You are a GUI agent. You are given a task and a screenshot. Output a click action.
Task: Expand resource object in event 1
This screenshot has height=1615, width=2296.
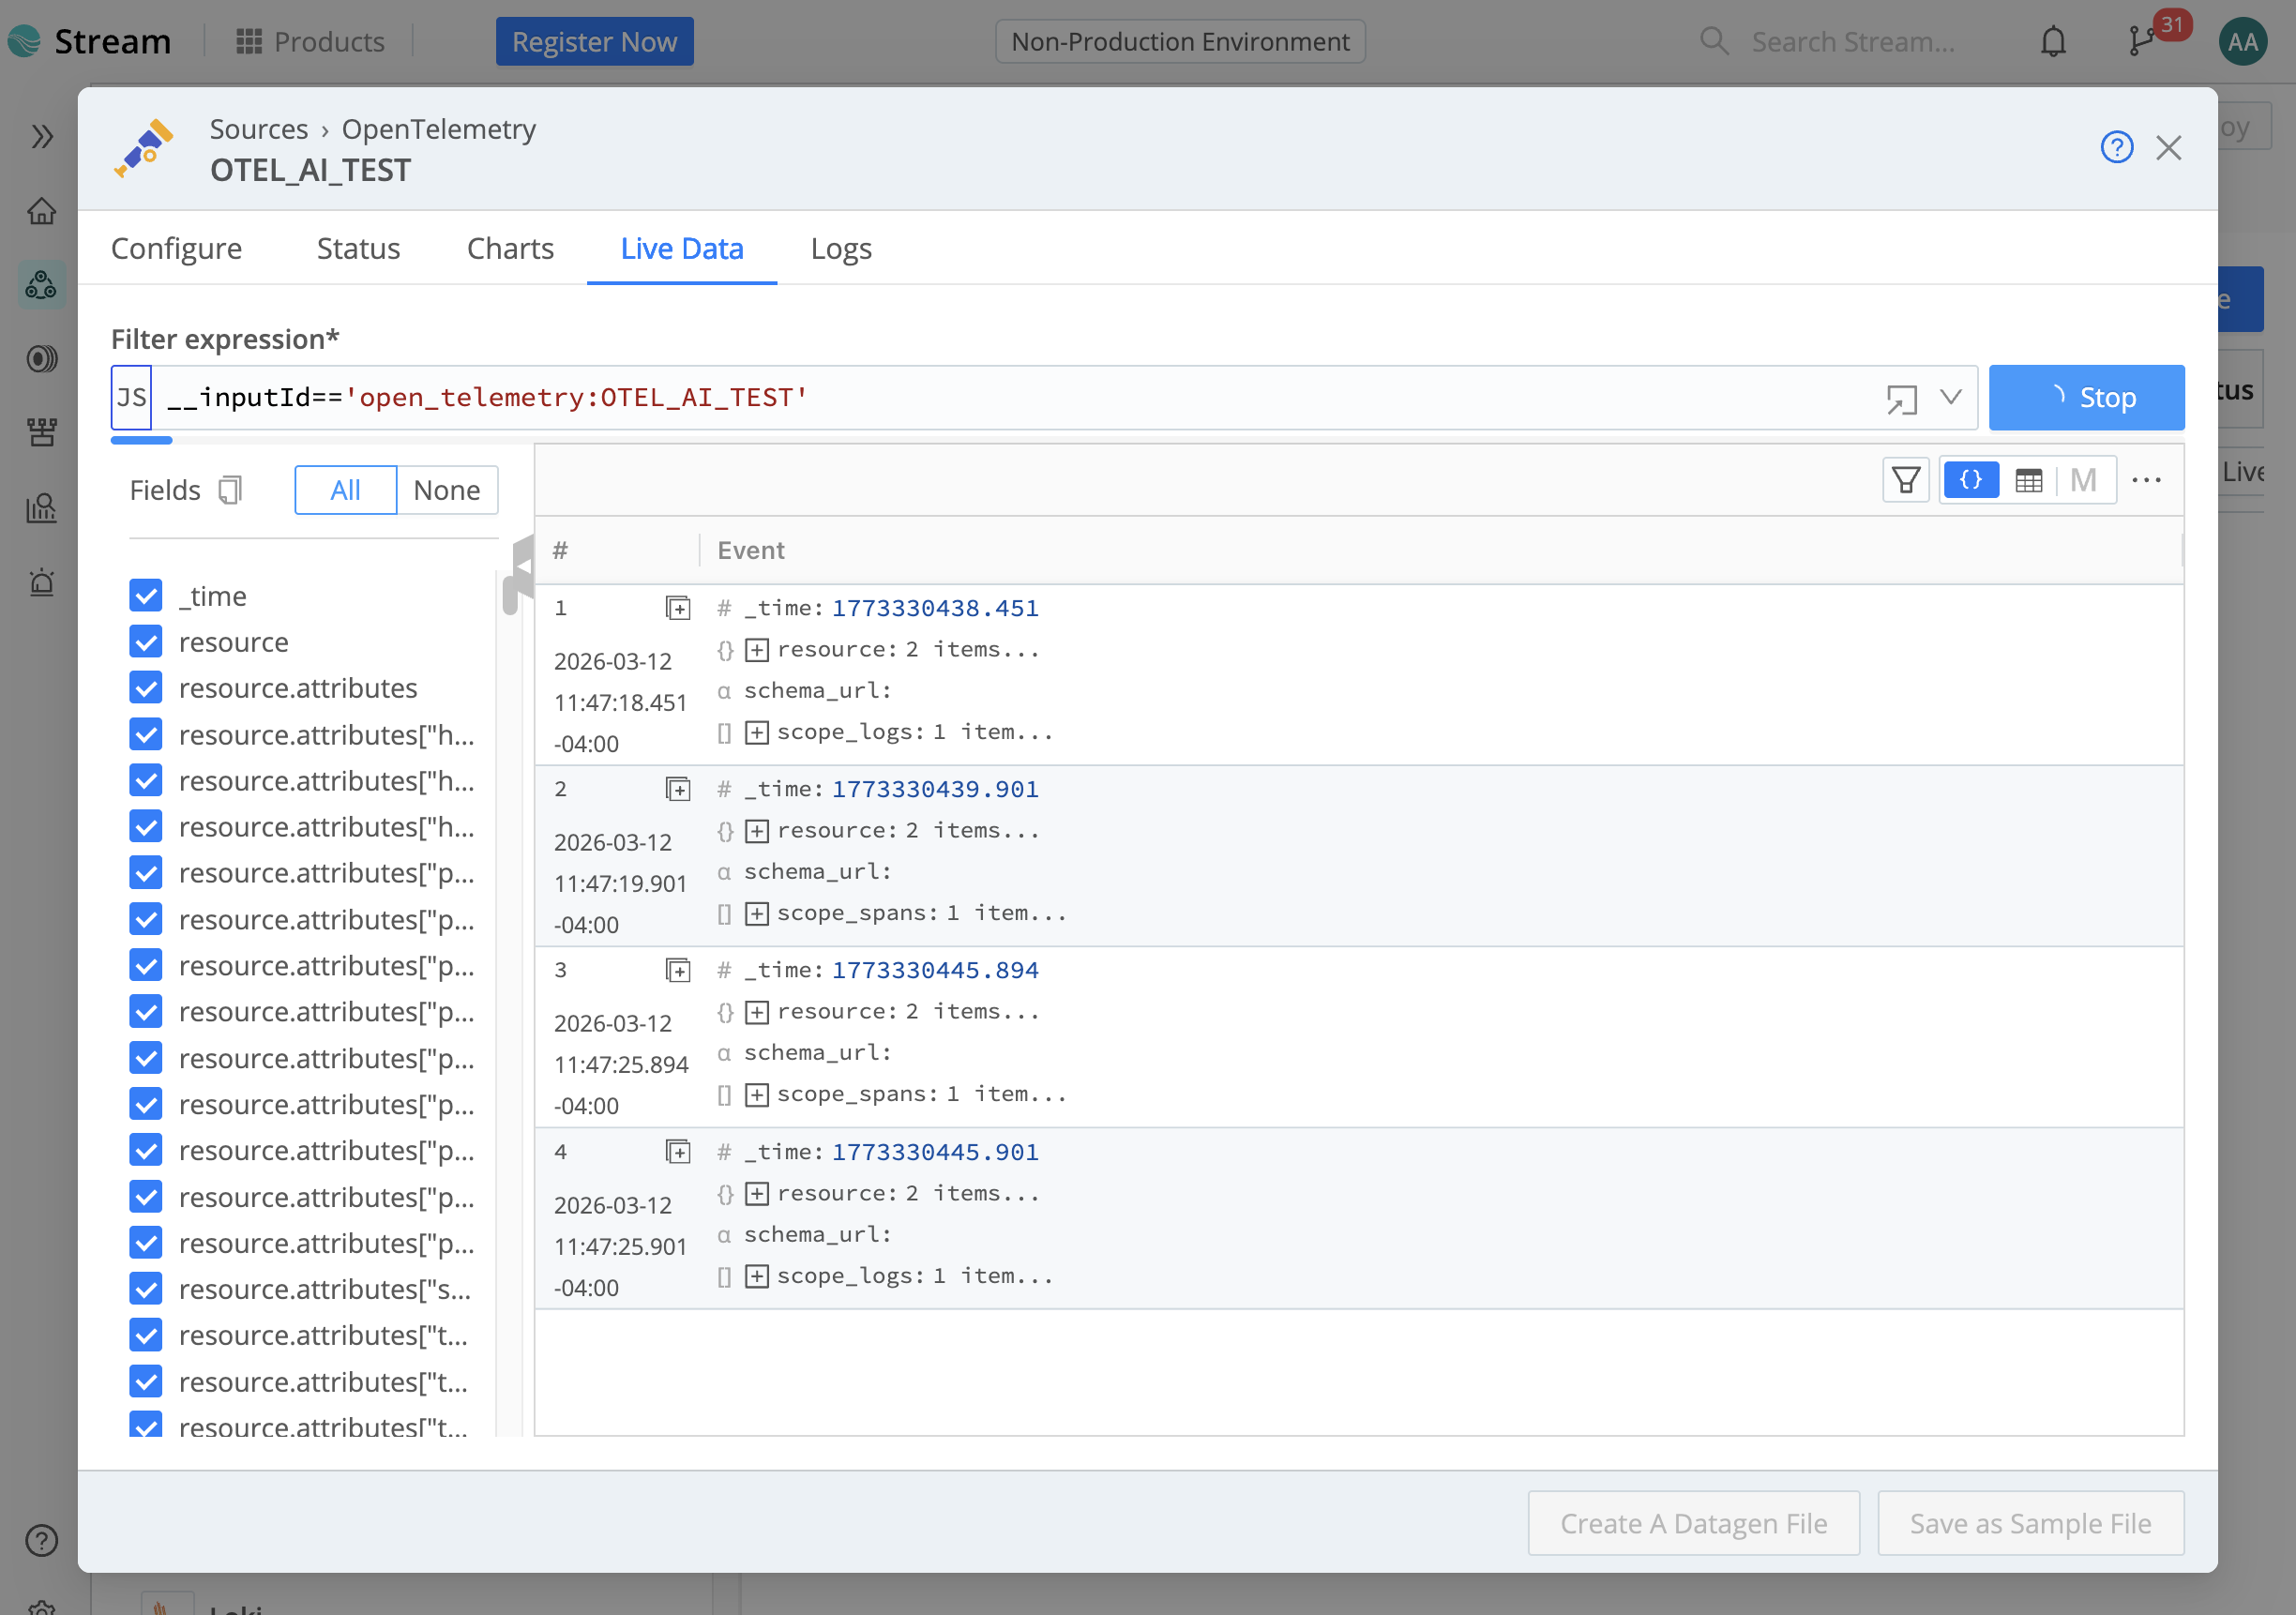click(757, 650)
